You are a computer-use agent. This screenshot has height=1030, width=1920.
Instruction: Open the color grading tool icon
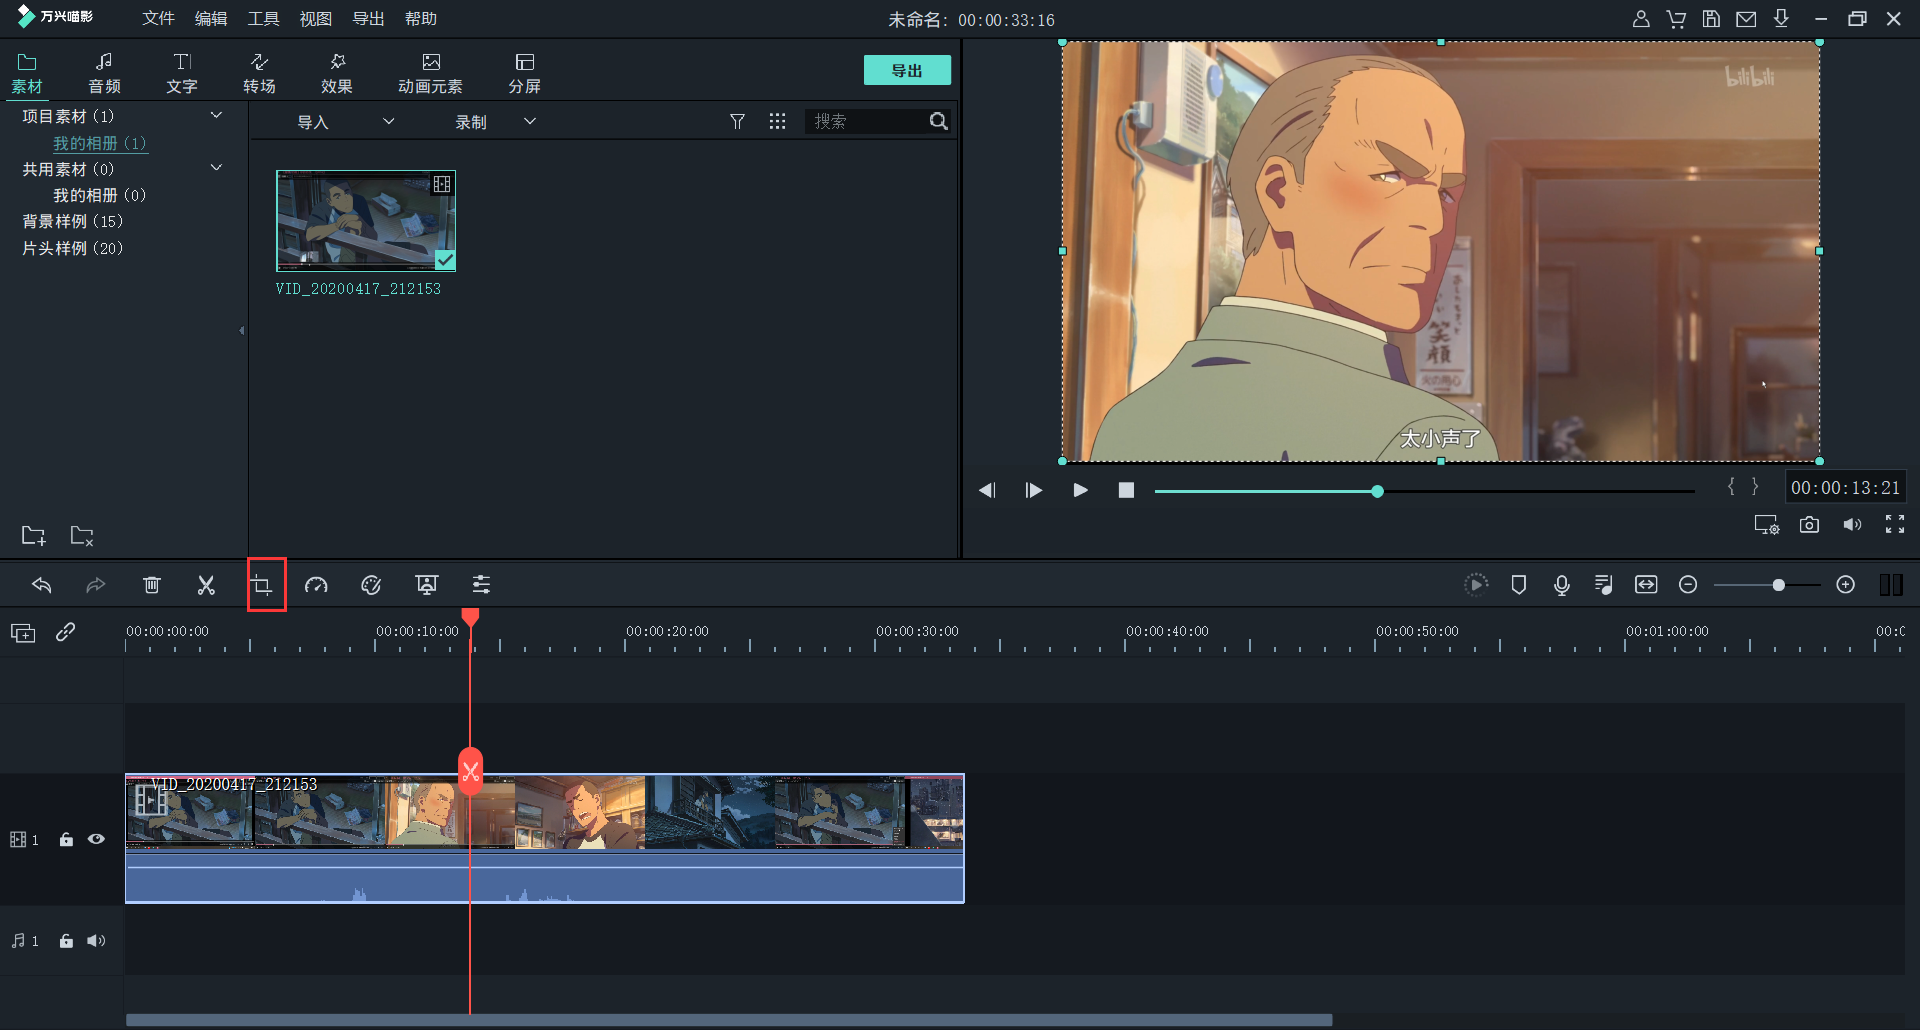click(x=371, y=585)
